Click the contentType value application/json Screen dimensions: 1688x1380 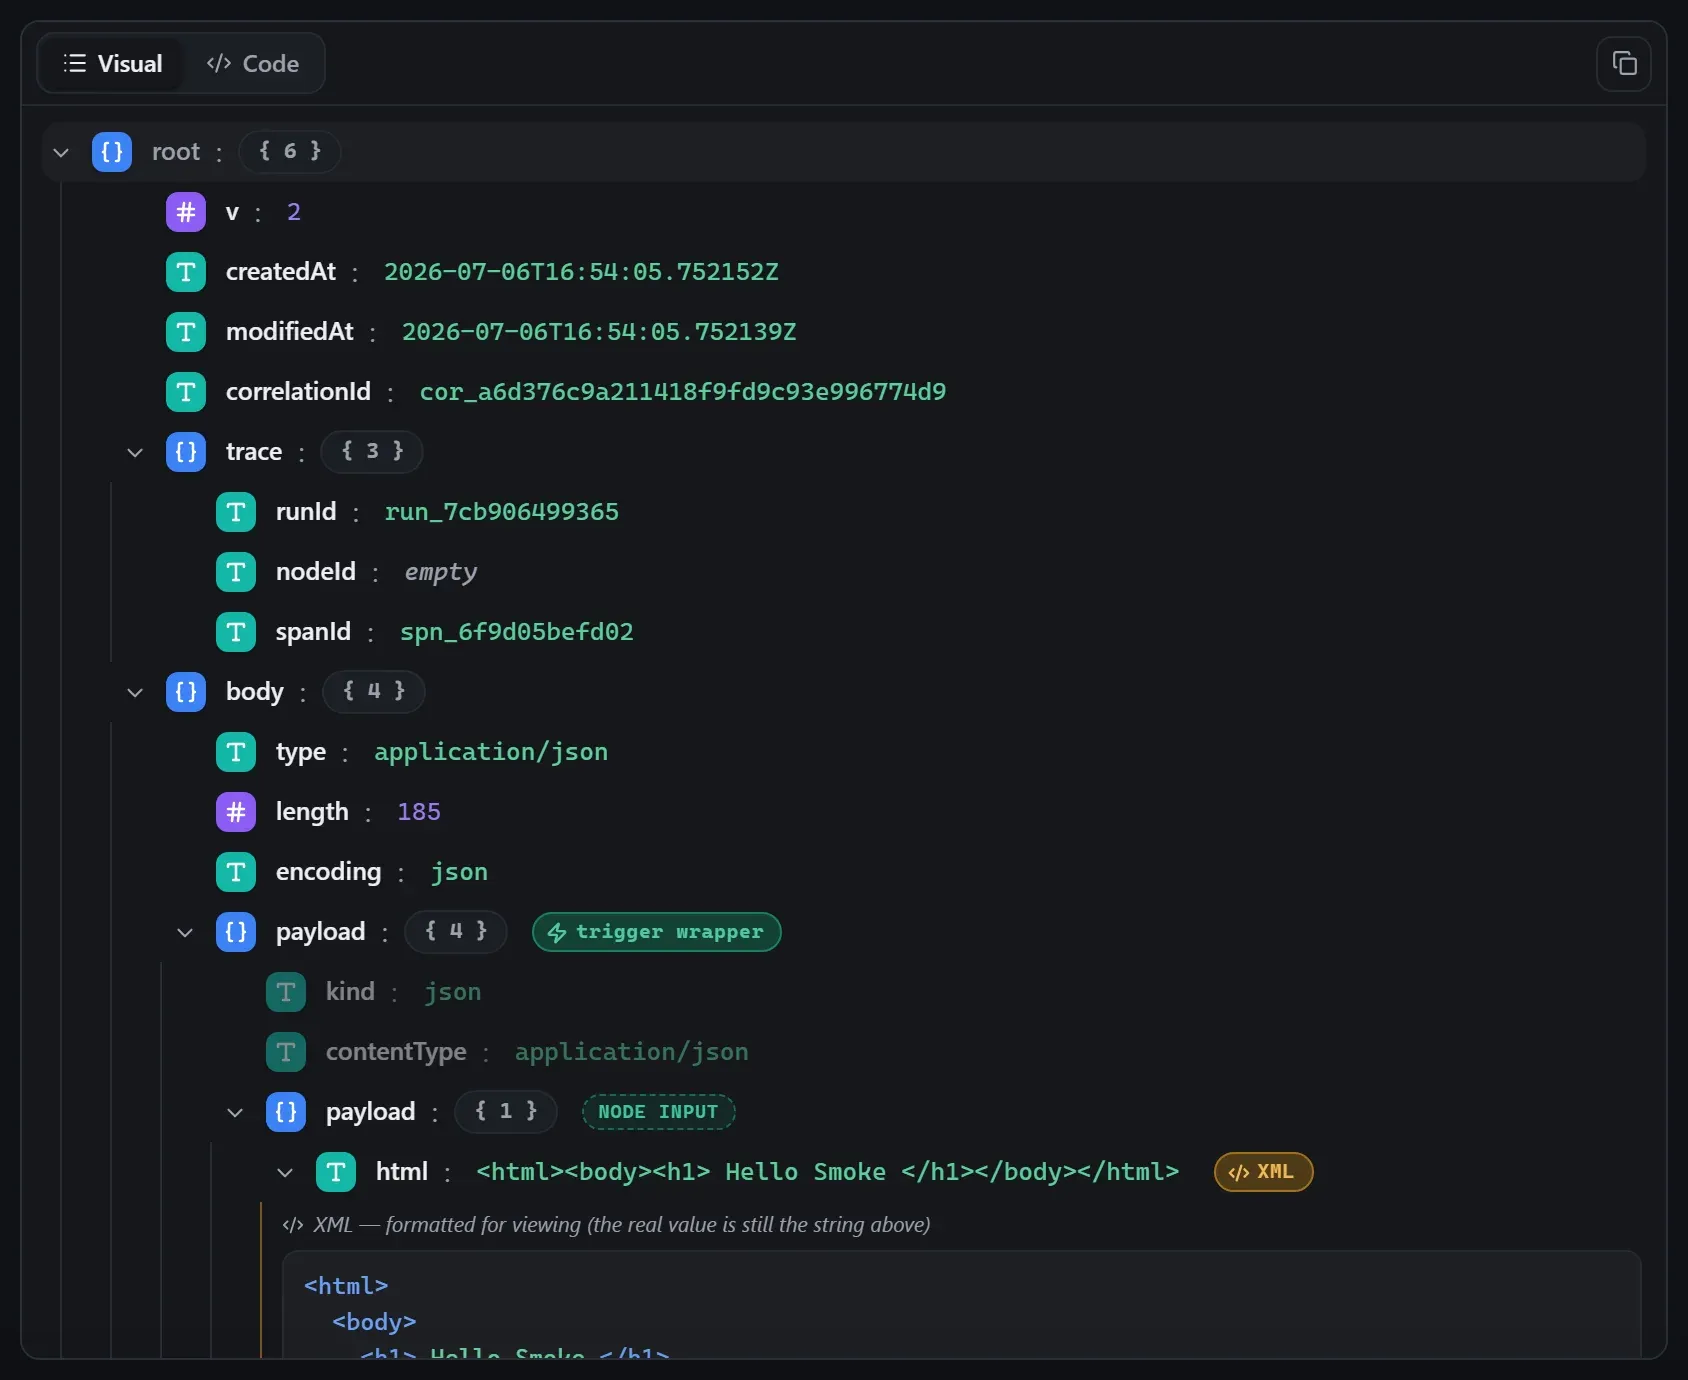pyautogui.click(x=632, y=1052)
